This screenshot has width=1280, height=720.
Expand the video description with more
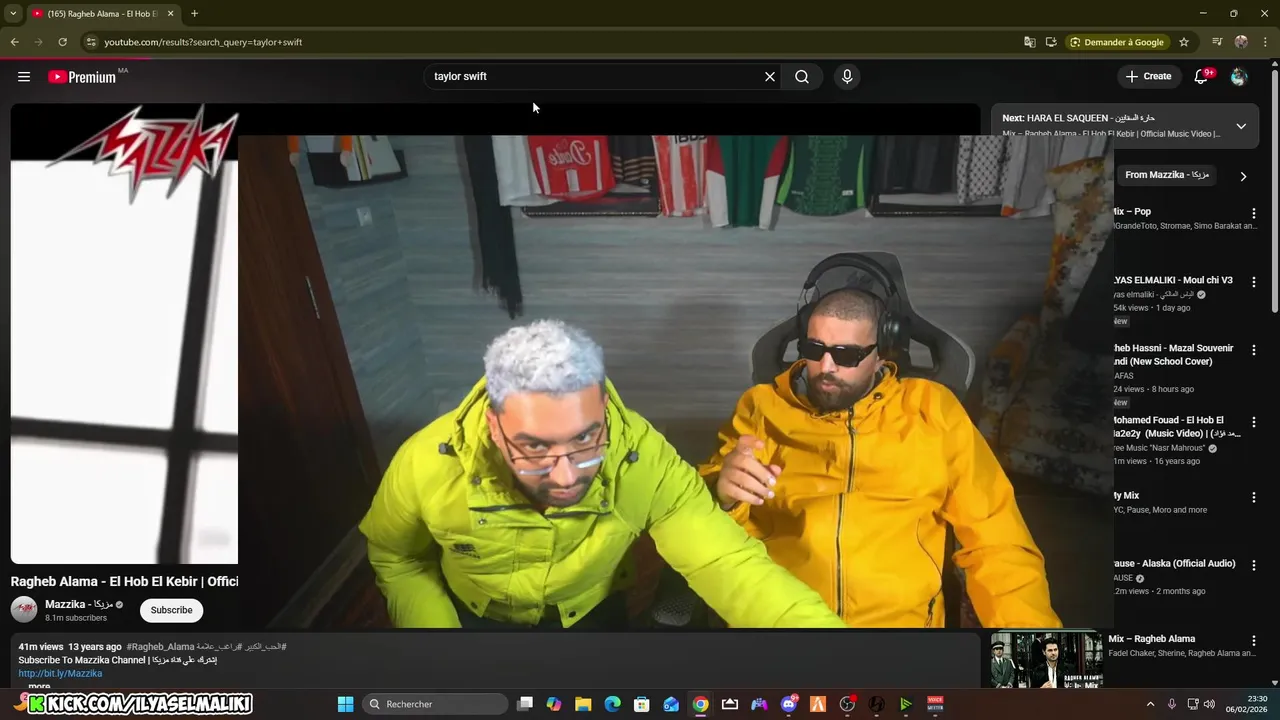(39, 686)
